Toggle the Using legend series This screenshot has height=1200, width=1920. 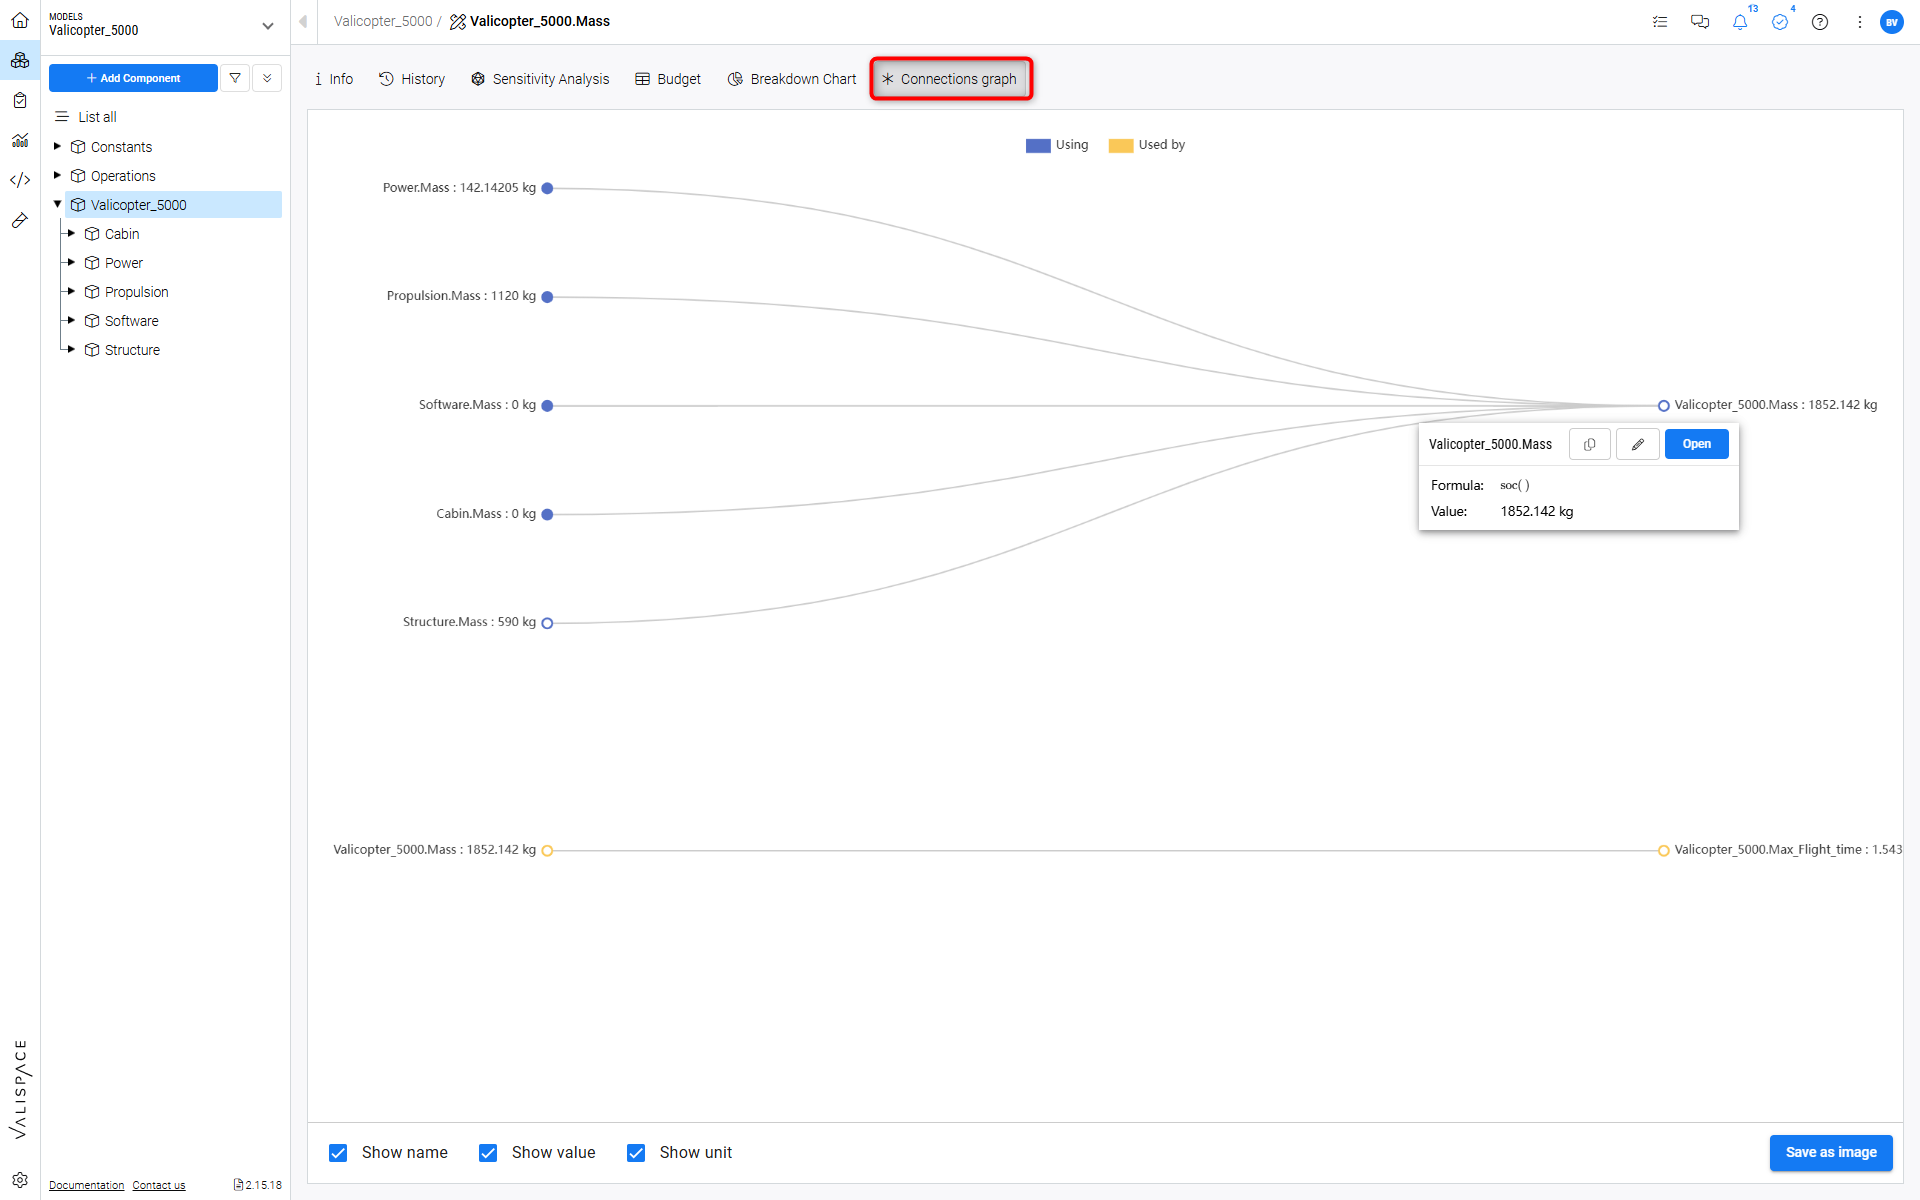[x=1057, y=145]
